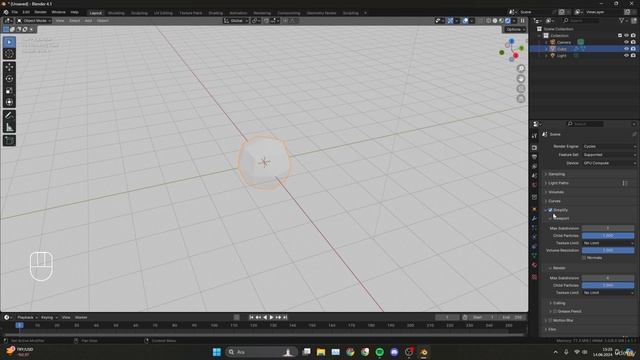Switch to wireframe viewport shading

point(489,20)
